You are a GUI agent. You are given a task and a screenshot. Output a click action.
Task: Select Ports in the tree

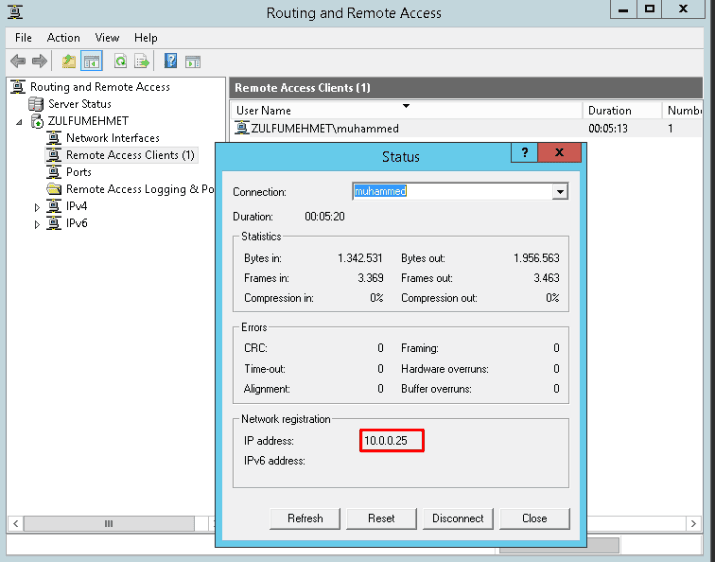[79, 172]
